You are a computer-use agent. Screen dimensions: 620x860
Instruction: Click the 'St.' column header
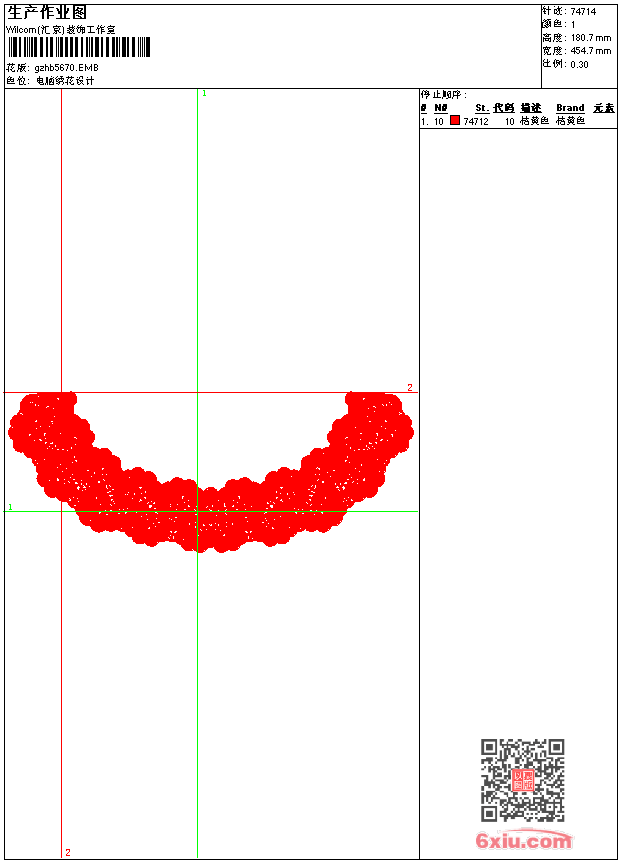click(482, 108)
